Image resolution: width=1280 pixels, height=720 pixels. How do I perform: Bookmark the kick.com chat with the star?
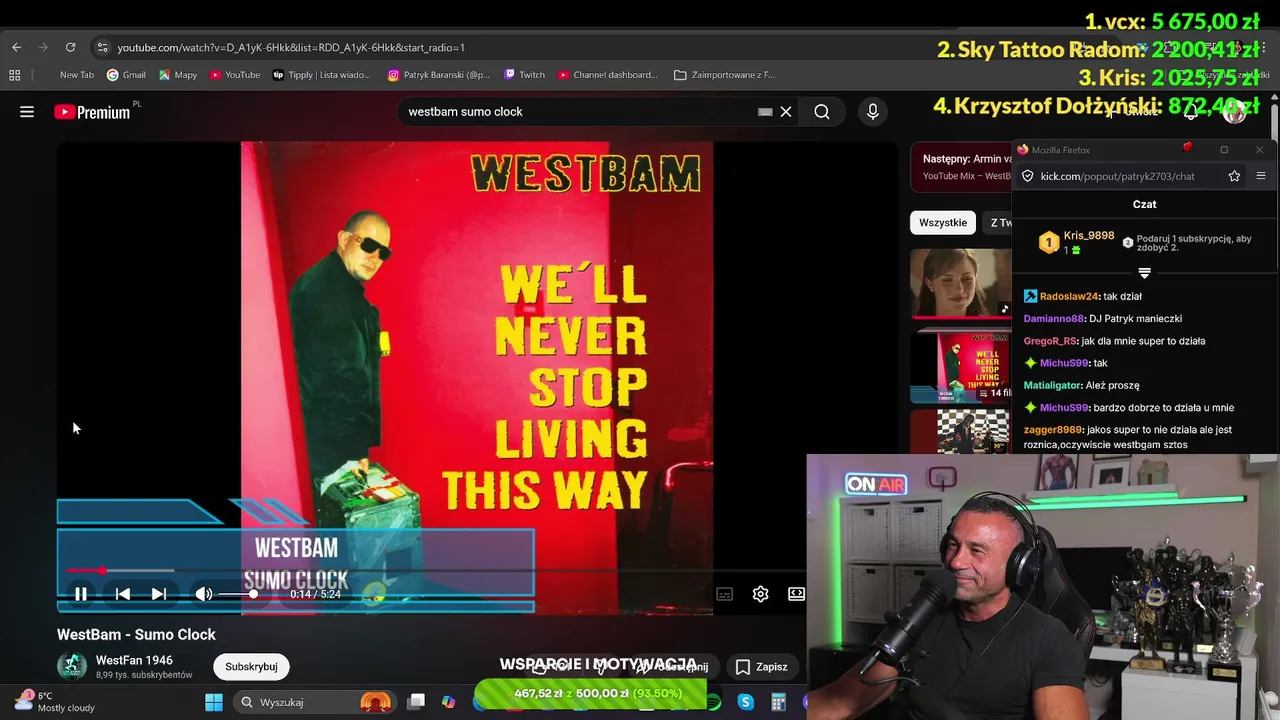[x=1235, y=176]
